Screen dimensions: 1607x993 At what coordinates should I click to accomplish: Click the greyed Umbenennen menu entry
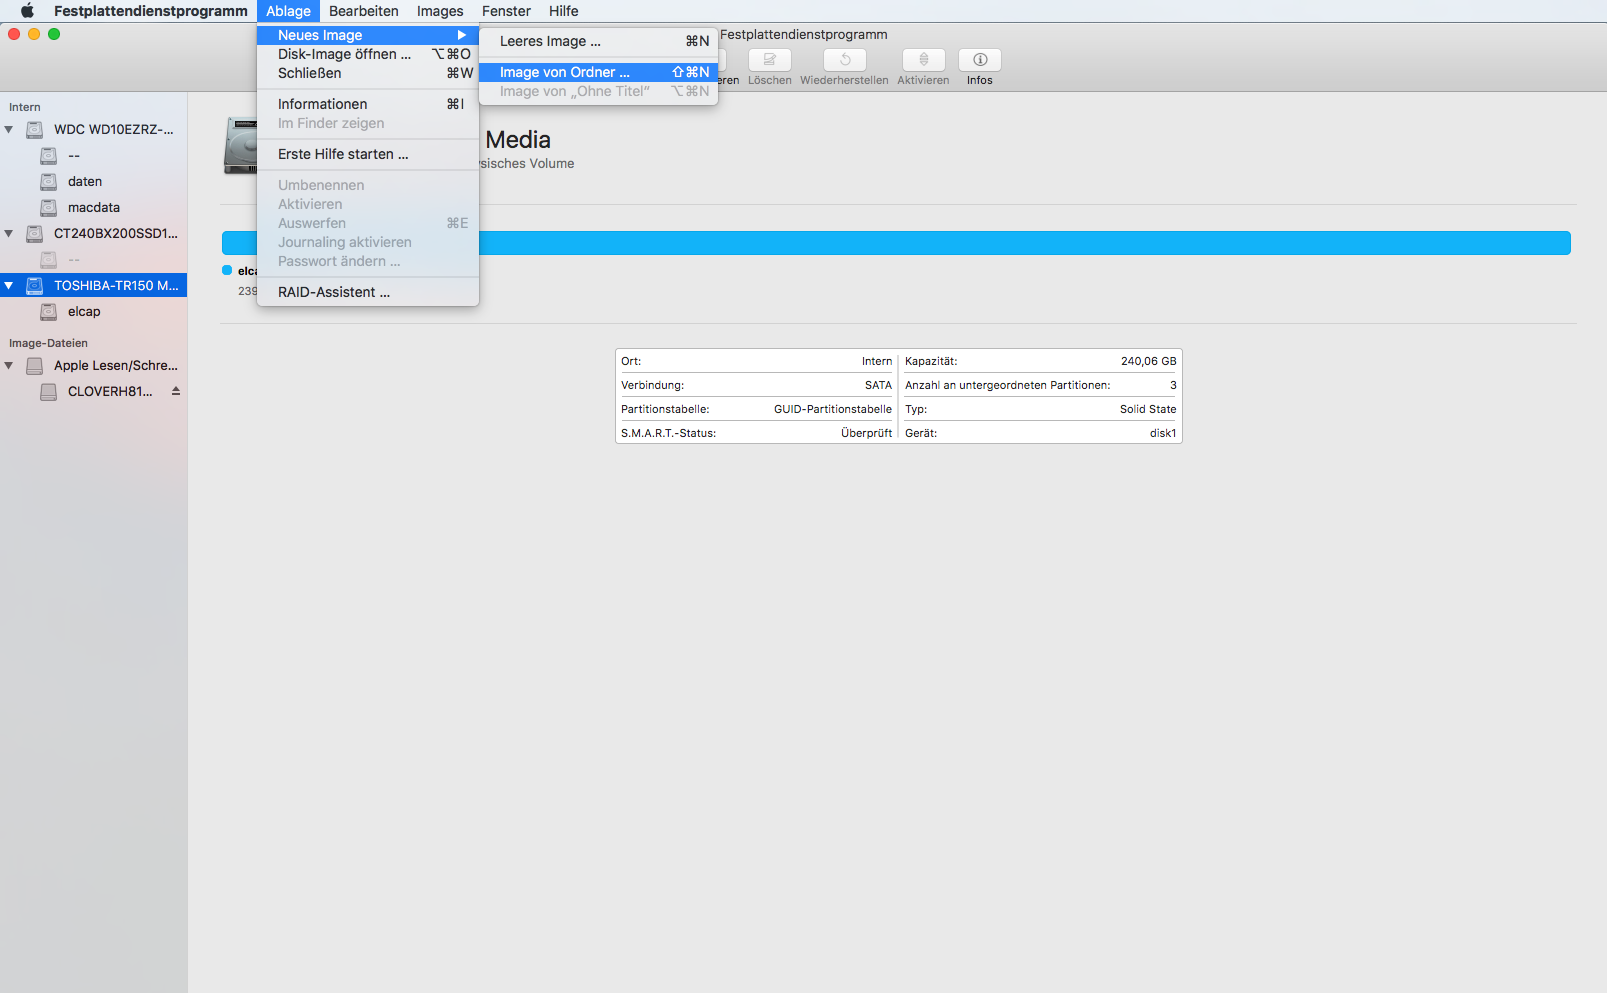click(368, 185)
